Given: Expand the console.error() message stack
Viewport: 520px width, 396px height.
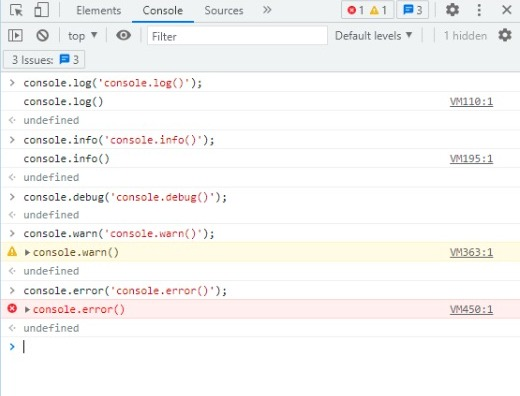Looking at the screenshot, I should click(x=27, y=310).
